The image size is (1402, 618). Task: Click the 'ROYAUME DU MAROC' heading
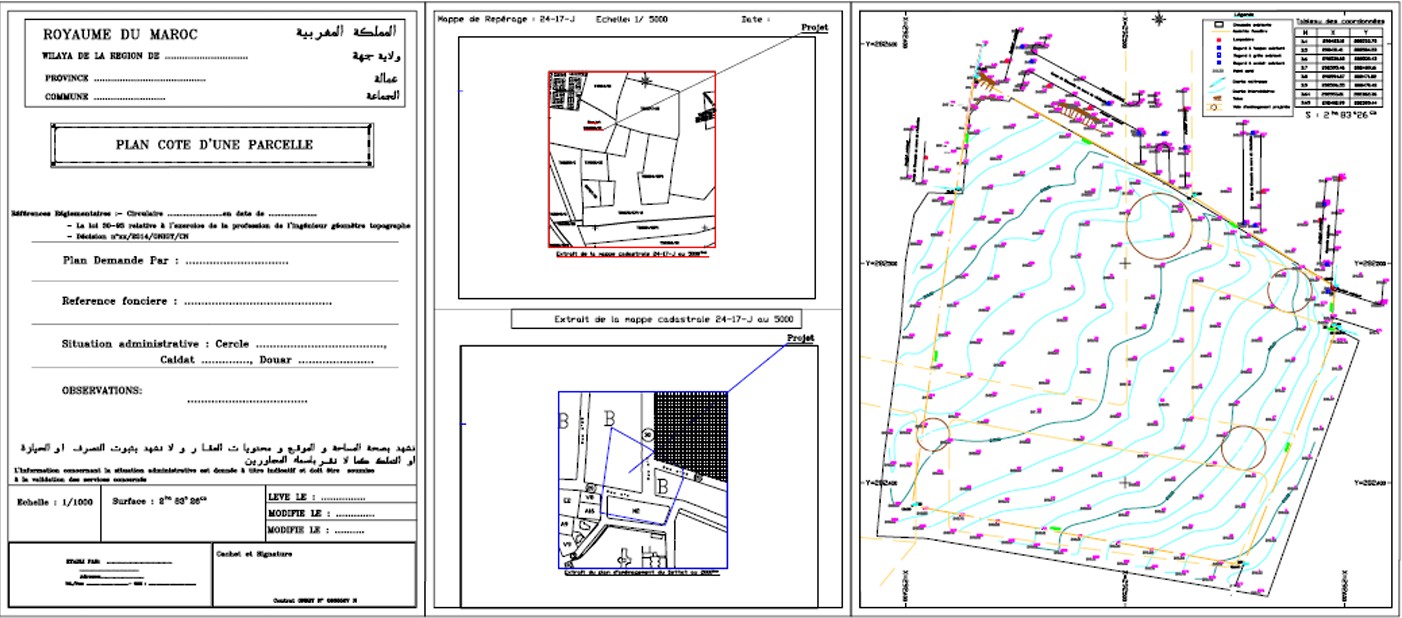point(120,35)
